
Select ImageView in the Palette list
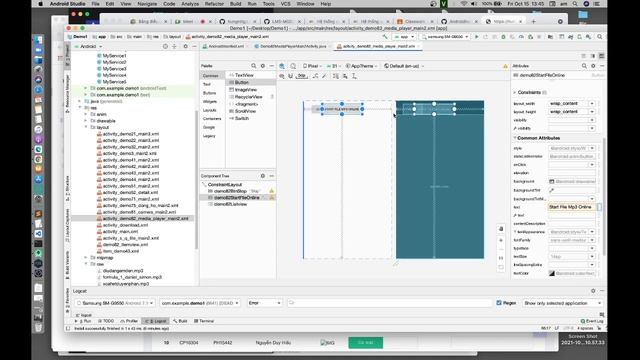pyautogui.click(x=246, y=90)
